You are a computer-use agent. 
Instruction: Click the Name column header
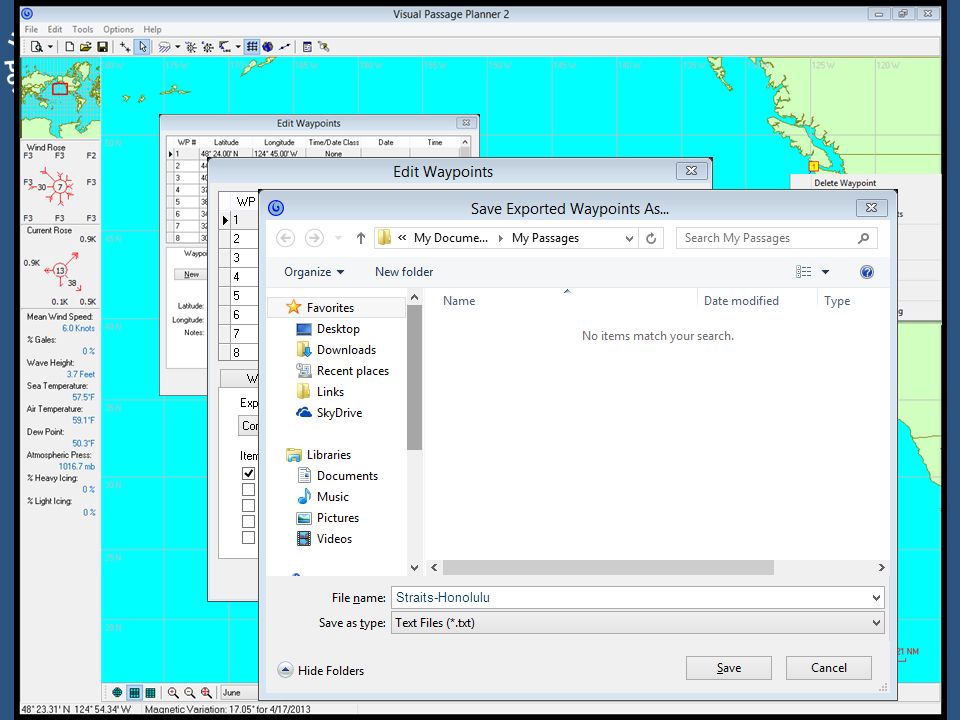click(459, 301)
